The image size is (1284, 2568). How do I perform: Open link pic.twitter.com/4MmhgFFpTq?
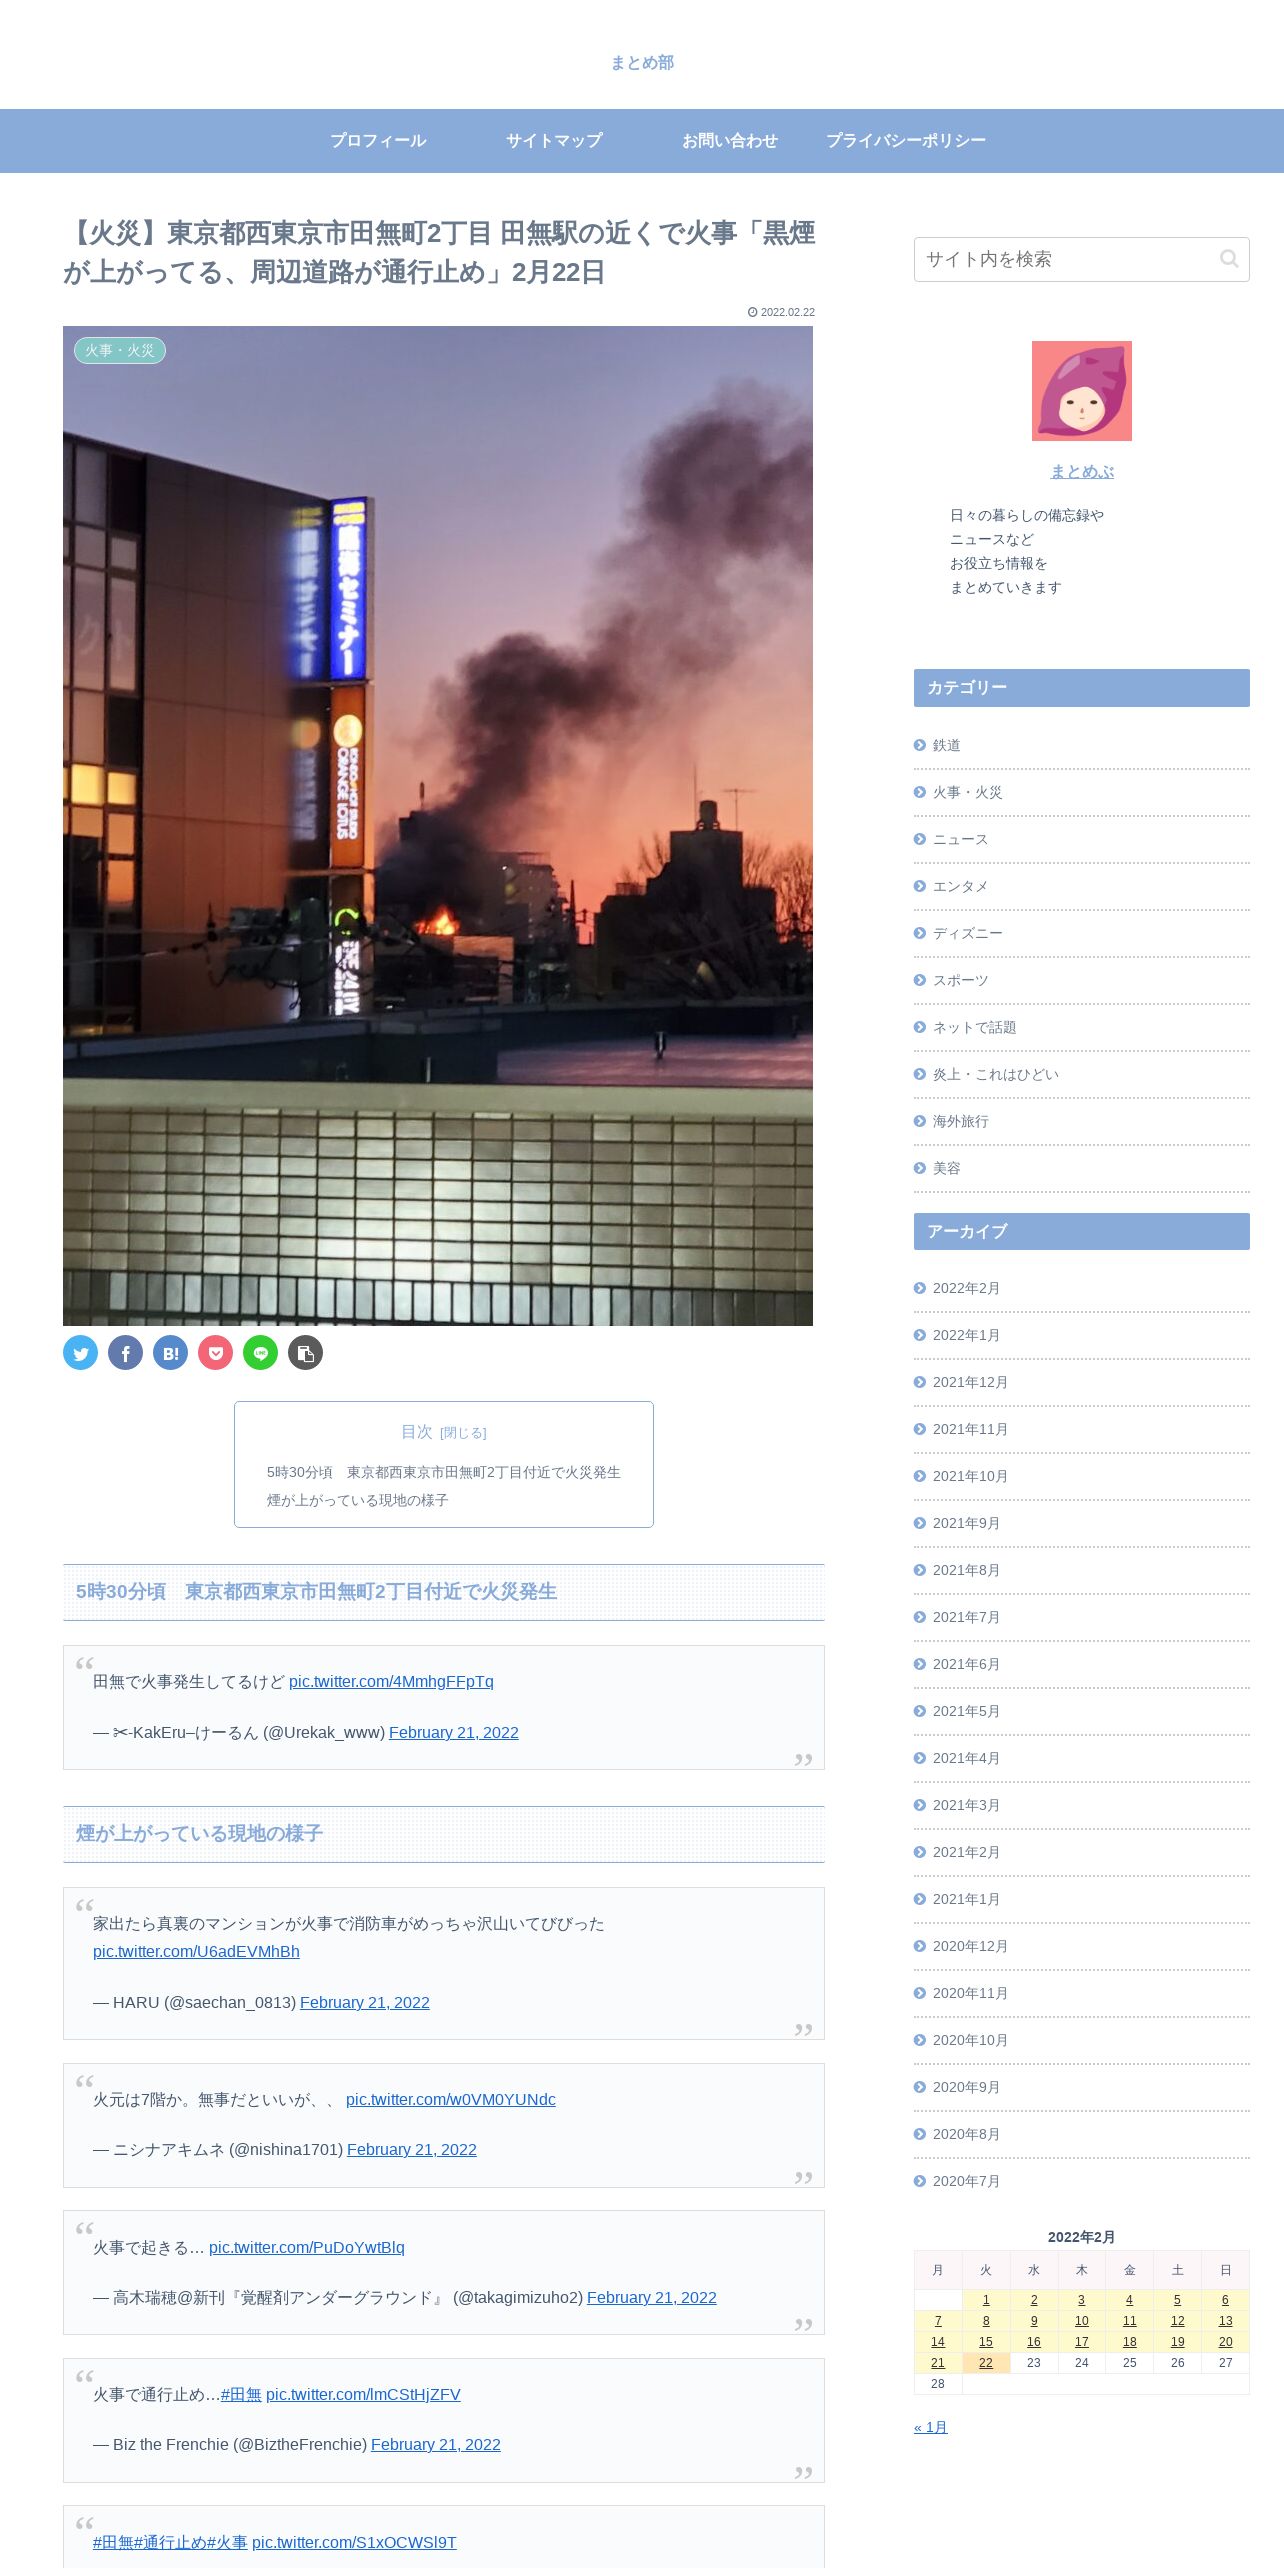(391, 1681)
